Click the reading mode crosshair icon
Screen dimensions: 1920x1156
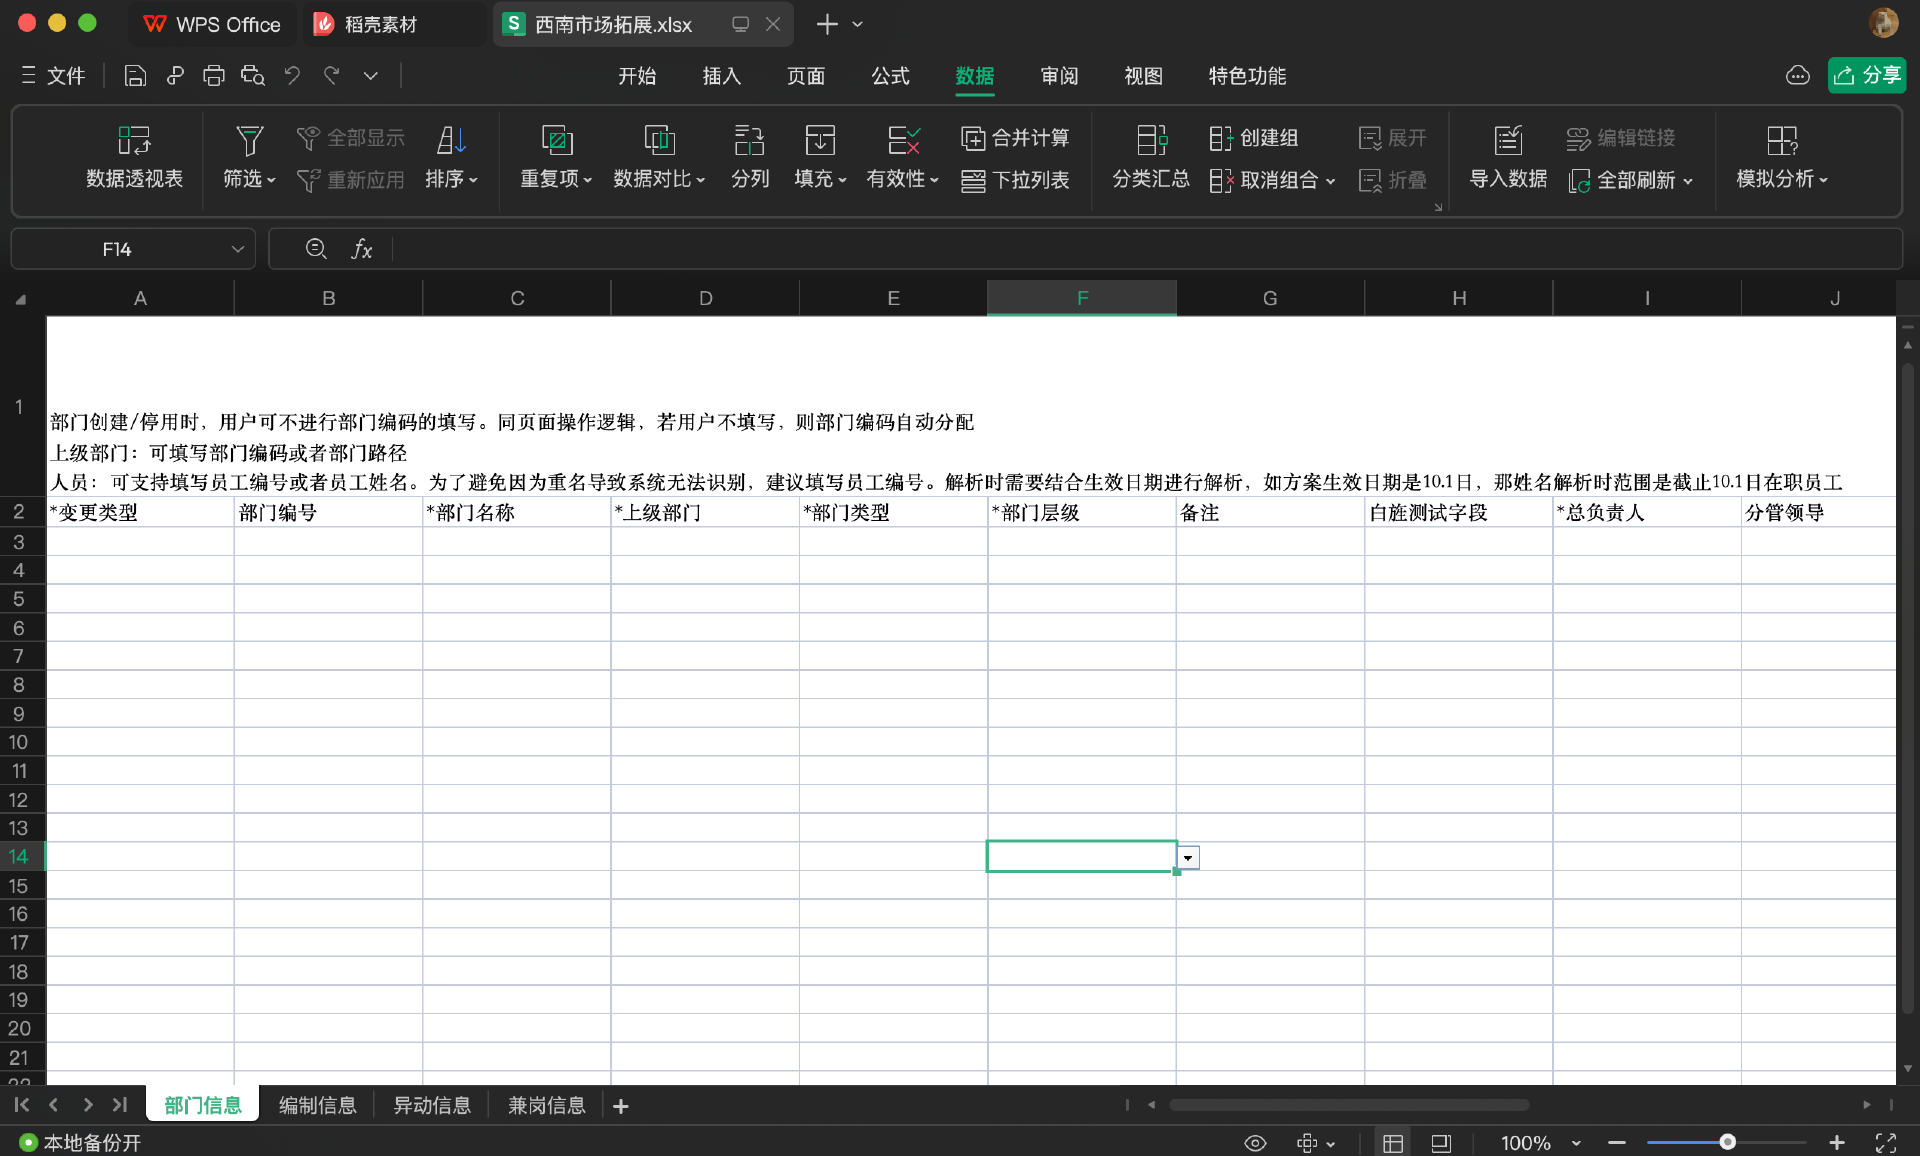click(1307, 1143)
